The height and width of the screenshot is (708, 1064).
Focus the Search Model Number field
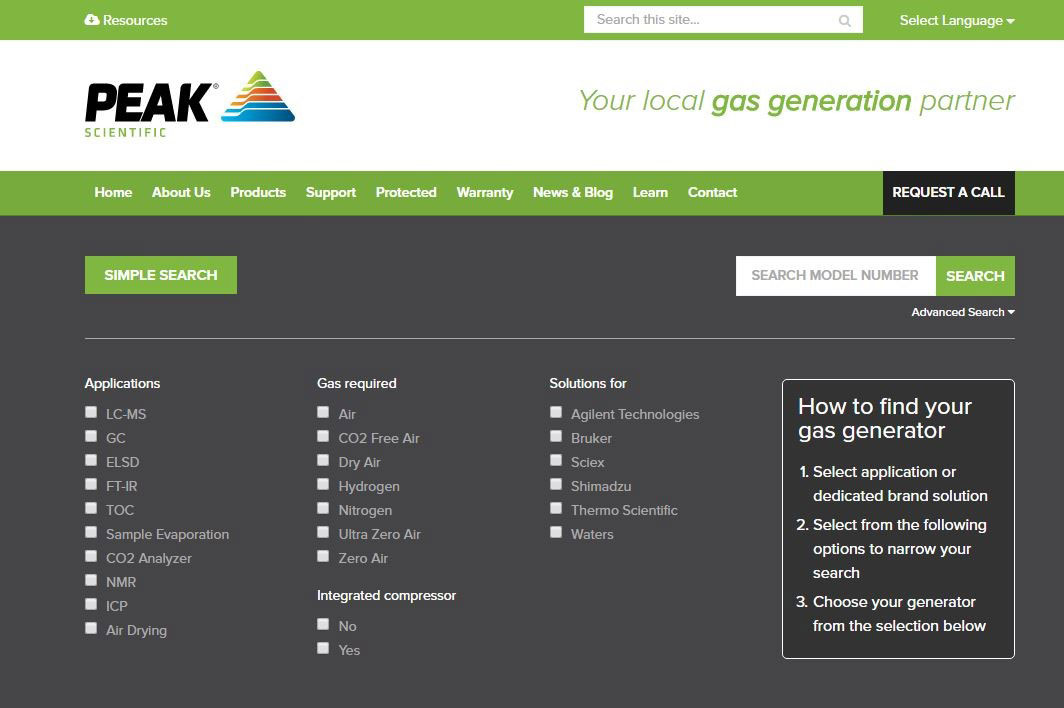[x=835, y=276]
